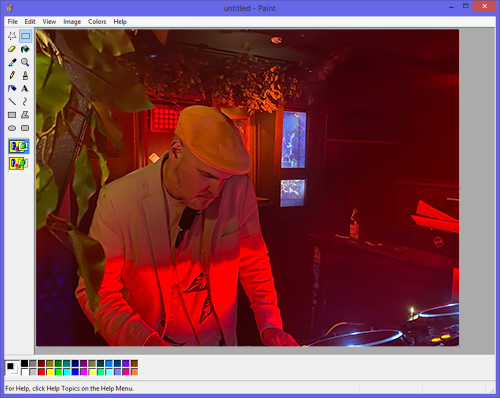This screenshot has height=398, width=500.
Task: Select the Brush tool
Action: (25, 75)
